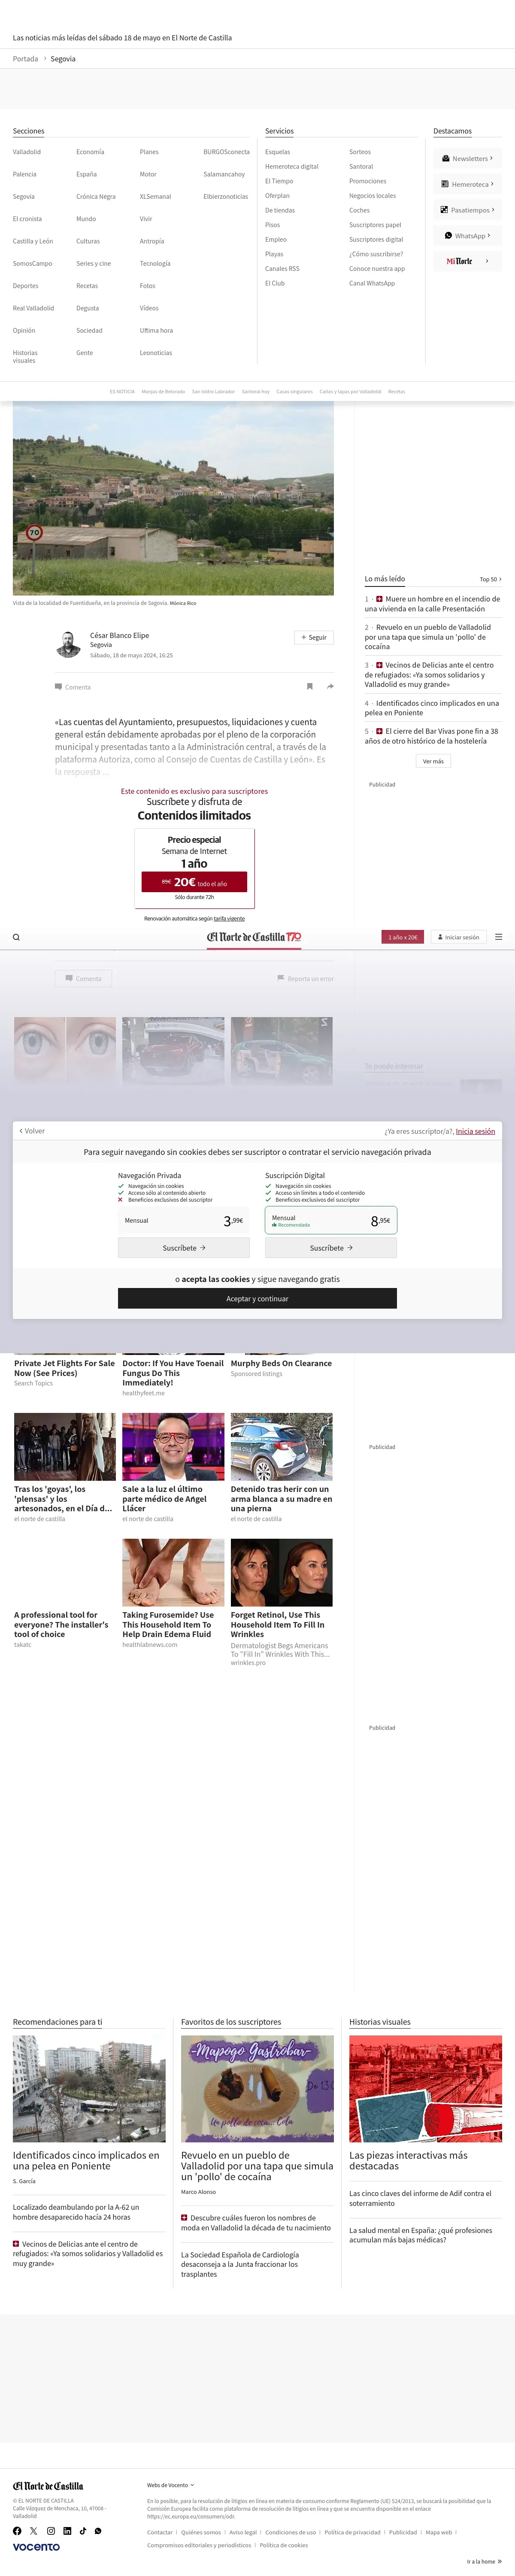Image resolution: width=515 pixels, height=2576 pixels.
Task: Open the Facebook icon in the footer
Action: pos(17,2531)
